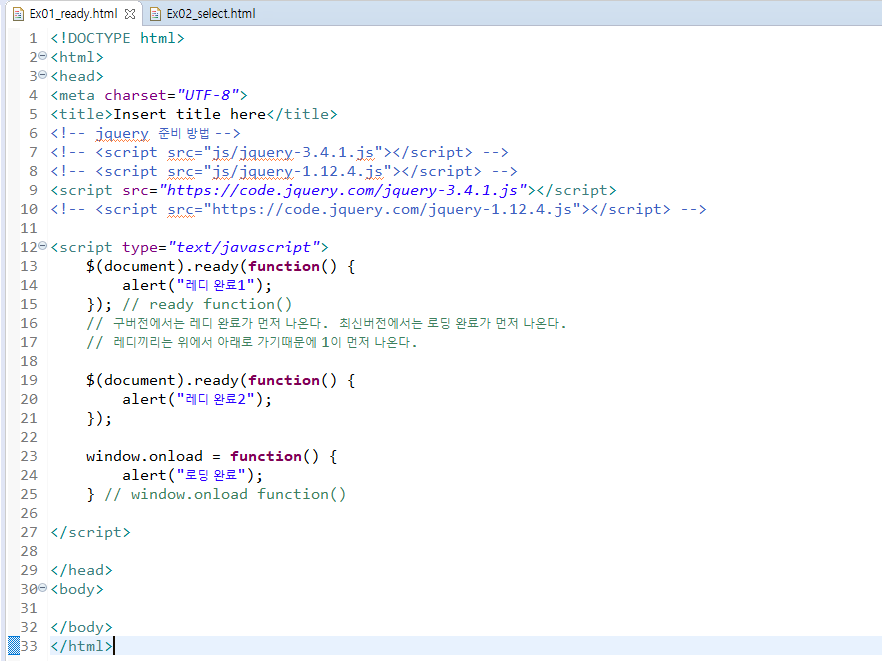882x661 pixels.
Task: Click the text/javascript type attribute value
Action: pos(244,248)
